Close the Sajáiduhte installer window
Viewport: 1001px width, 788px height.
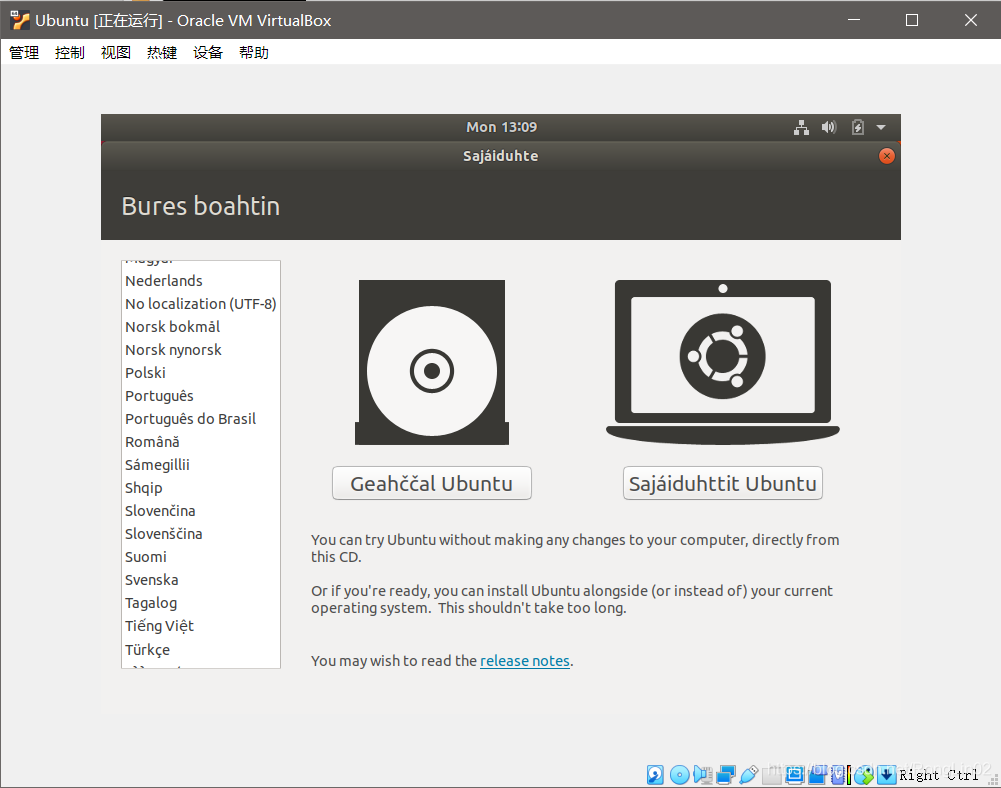887,156
